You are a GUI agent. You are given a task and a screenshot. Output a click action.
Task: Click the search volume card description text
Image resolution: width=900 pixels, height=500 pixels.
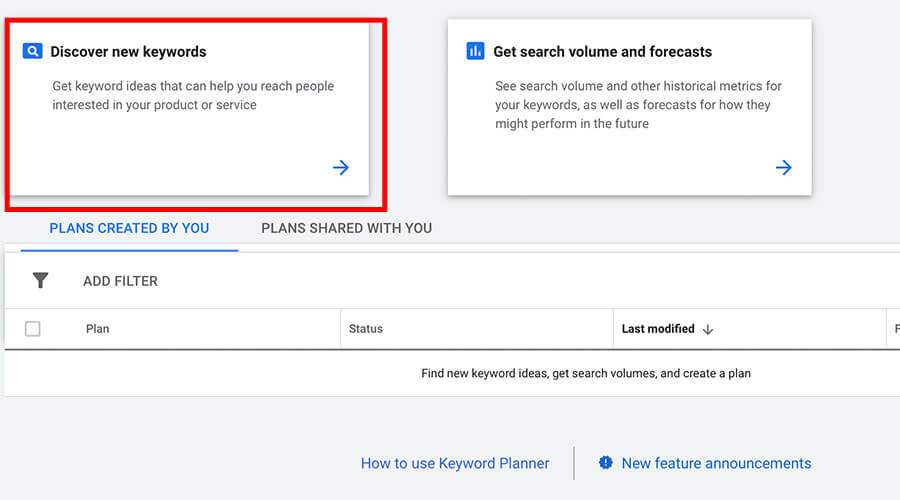638,104
